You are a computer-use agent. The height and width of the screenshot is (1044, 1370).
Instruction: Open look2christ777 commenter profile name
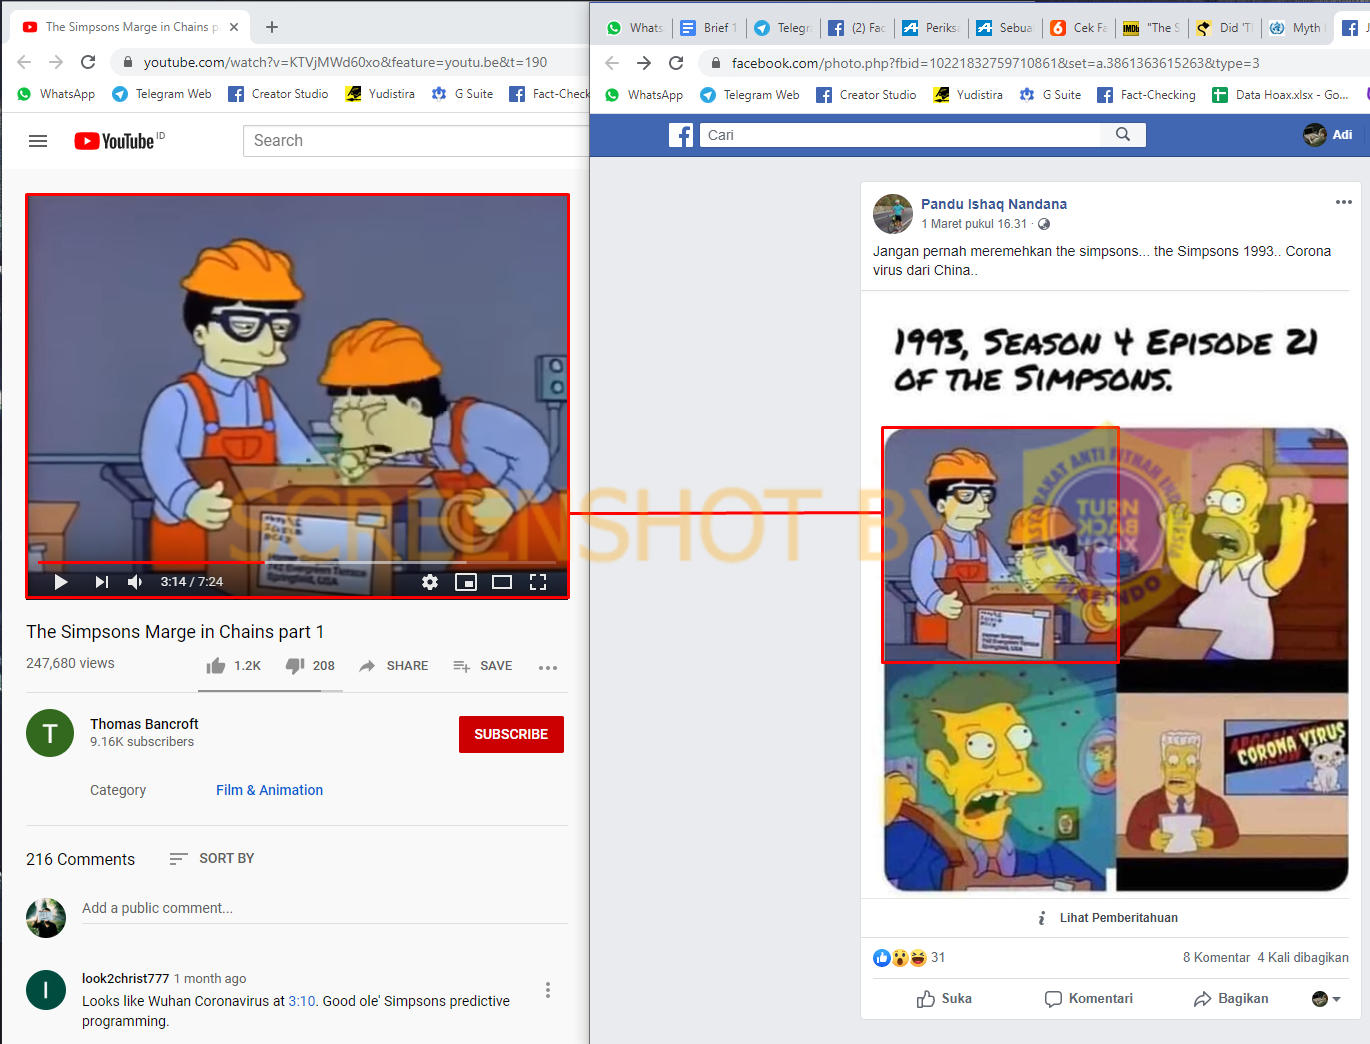coord(126,978)
